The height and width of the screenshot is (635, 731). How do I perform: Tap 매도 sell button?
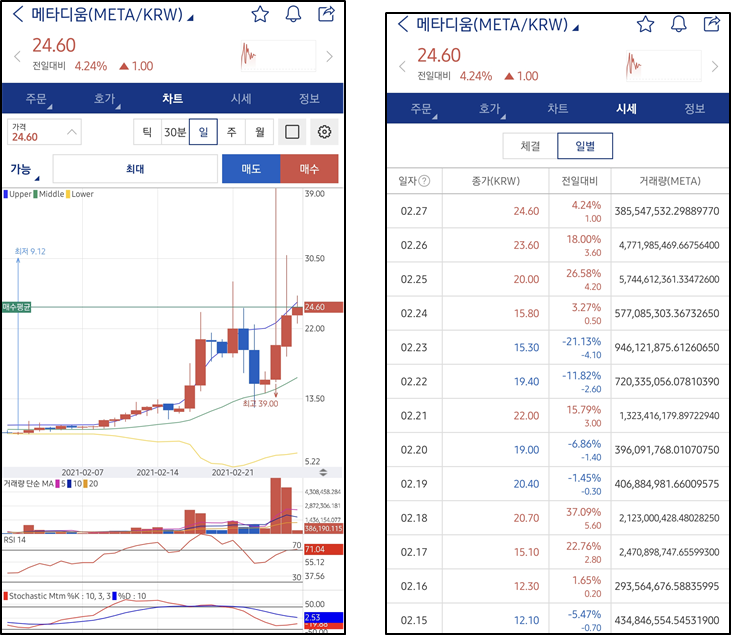251,169
